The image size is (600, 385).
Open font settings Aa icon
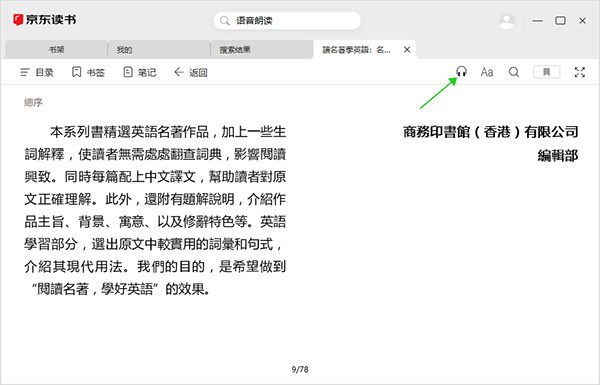487,72
